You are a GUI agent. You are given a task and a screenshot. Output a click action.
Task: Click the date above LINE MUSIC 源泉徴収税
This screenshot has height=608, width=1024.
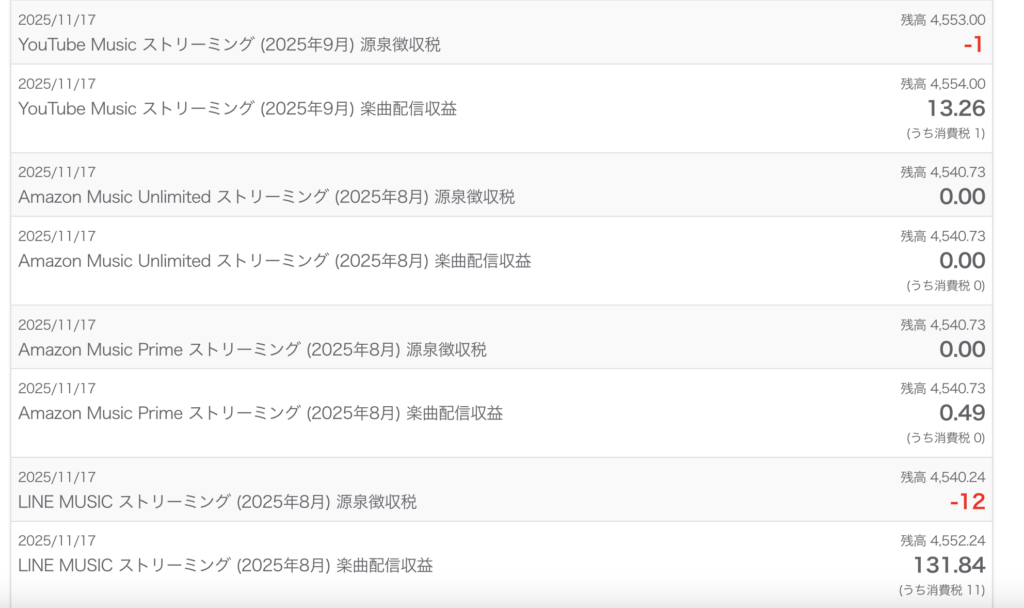pyautogui.click(x=57, y=477)
